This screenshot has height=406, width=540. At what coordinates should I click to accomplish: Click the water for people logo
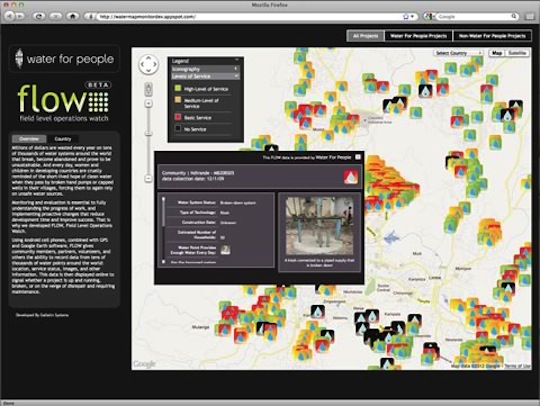point(64,59)
